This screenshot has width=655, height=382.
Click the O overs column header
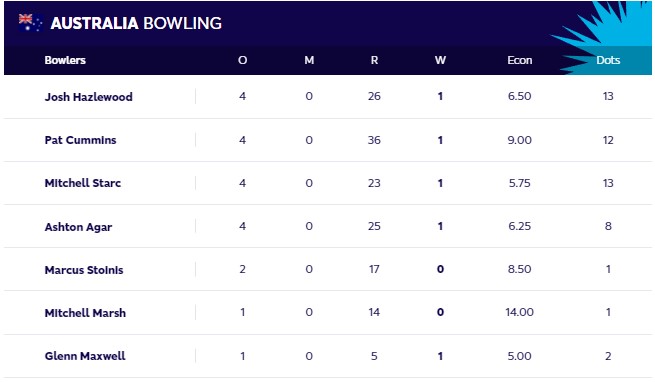(x=242, y=60)
